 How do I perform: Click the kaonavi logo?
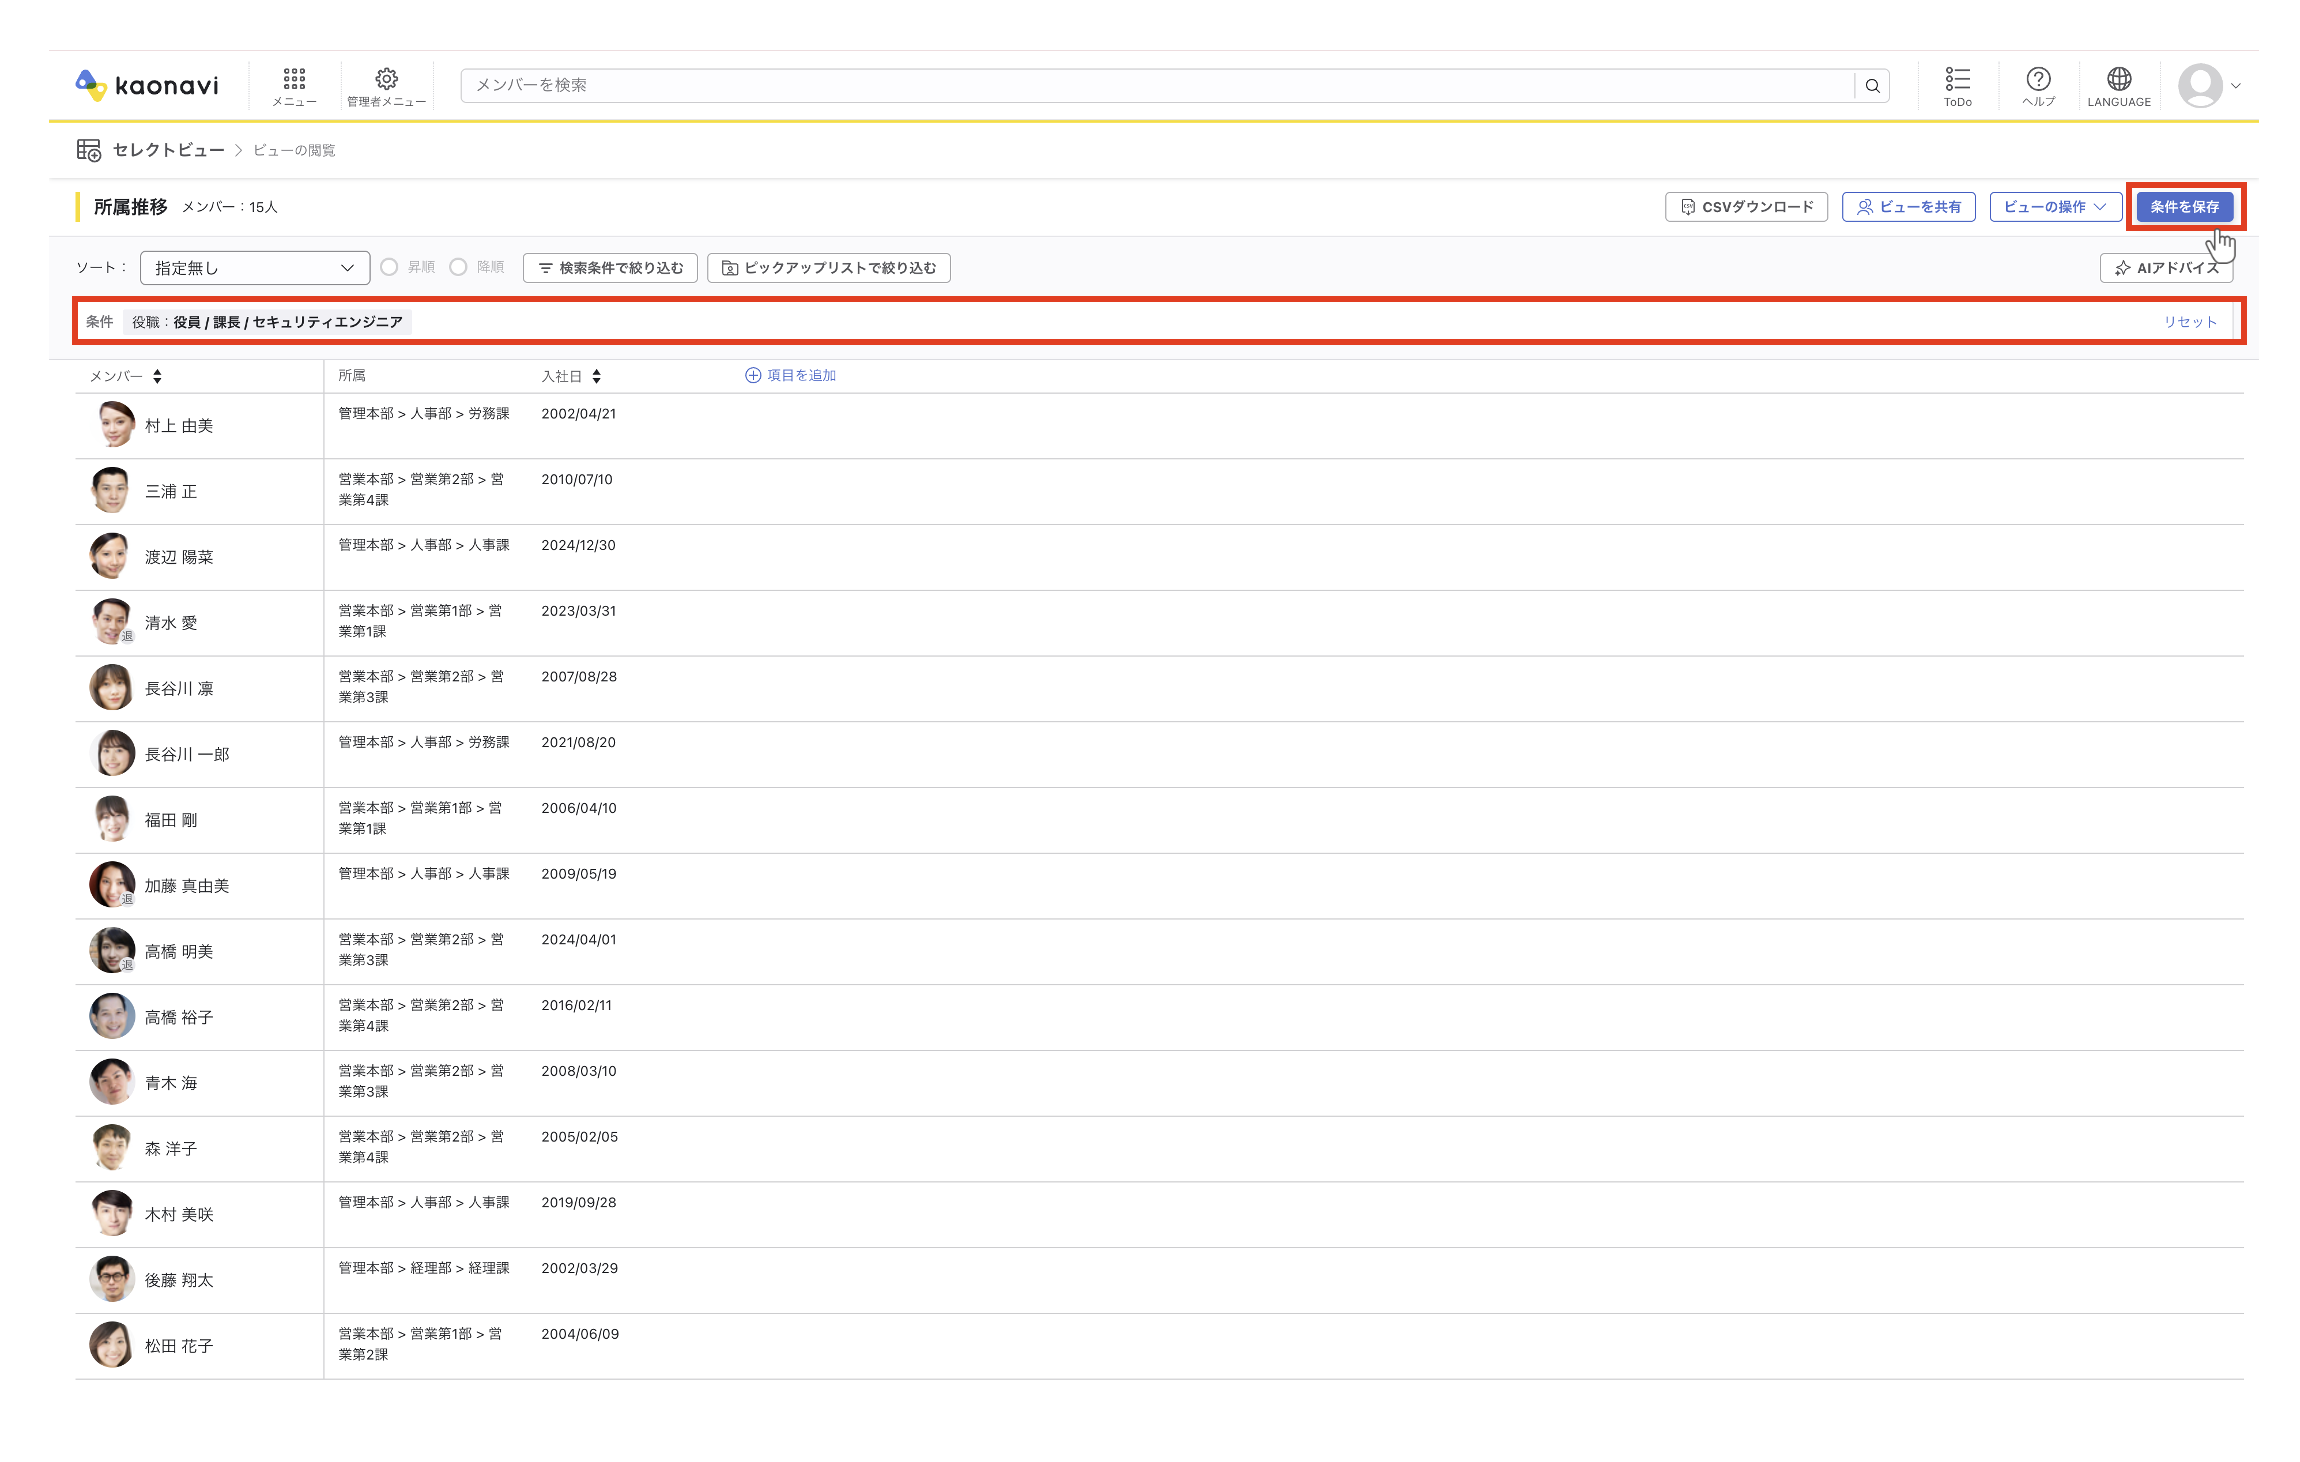click(x=147, y=85)
